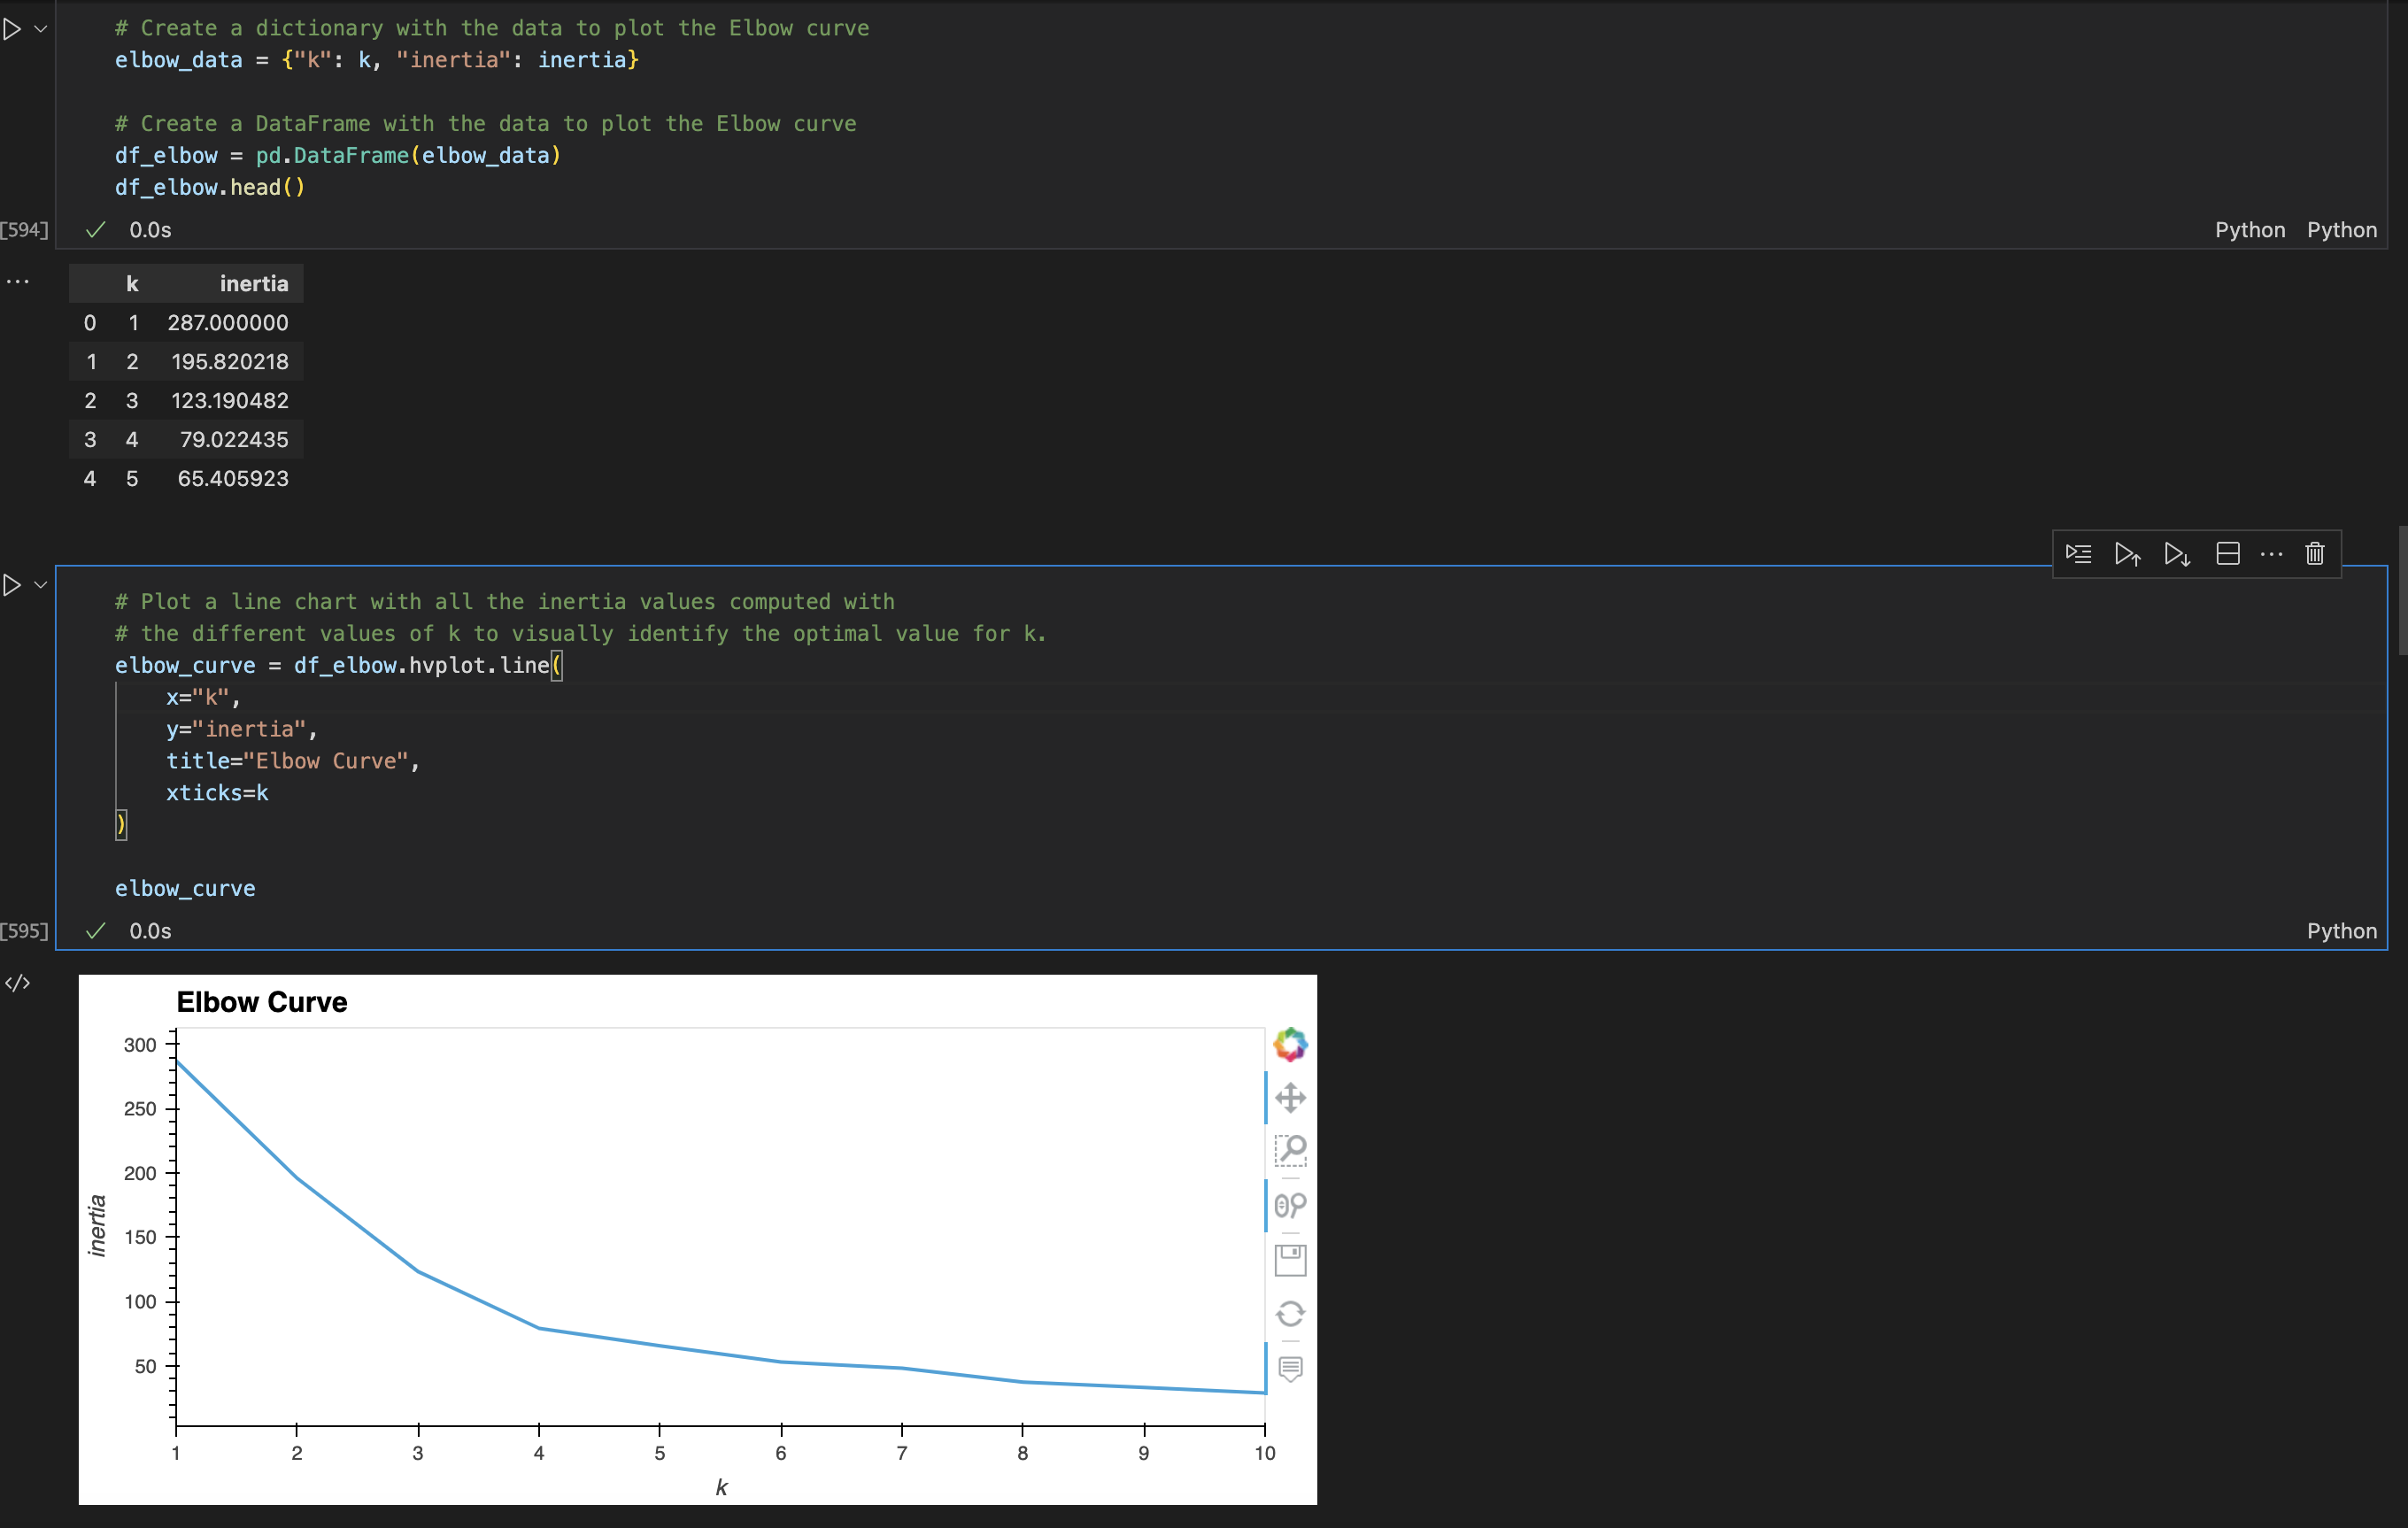The width and height of the screenshot is (2408, 1528).
Task: Open the More Actions ellipsis in the cell toolbar
Action: click(2270, 553)
